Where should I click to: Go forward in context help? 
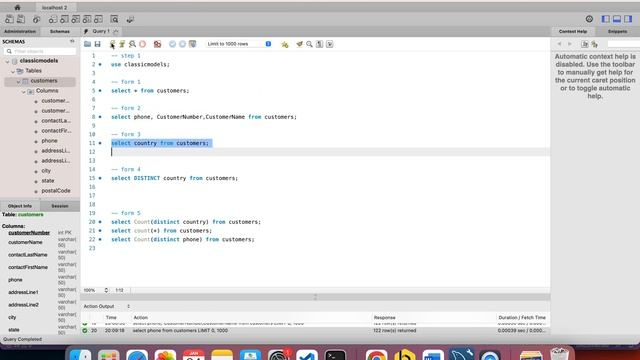pos(570,44)
